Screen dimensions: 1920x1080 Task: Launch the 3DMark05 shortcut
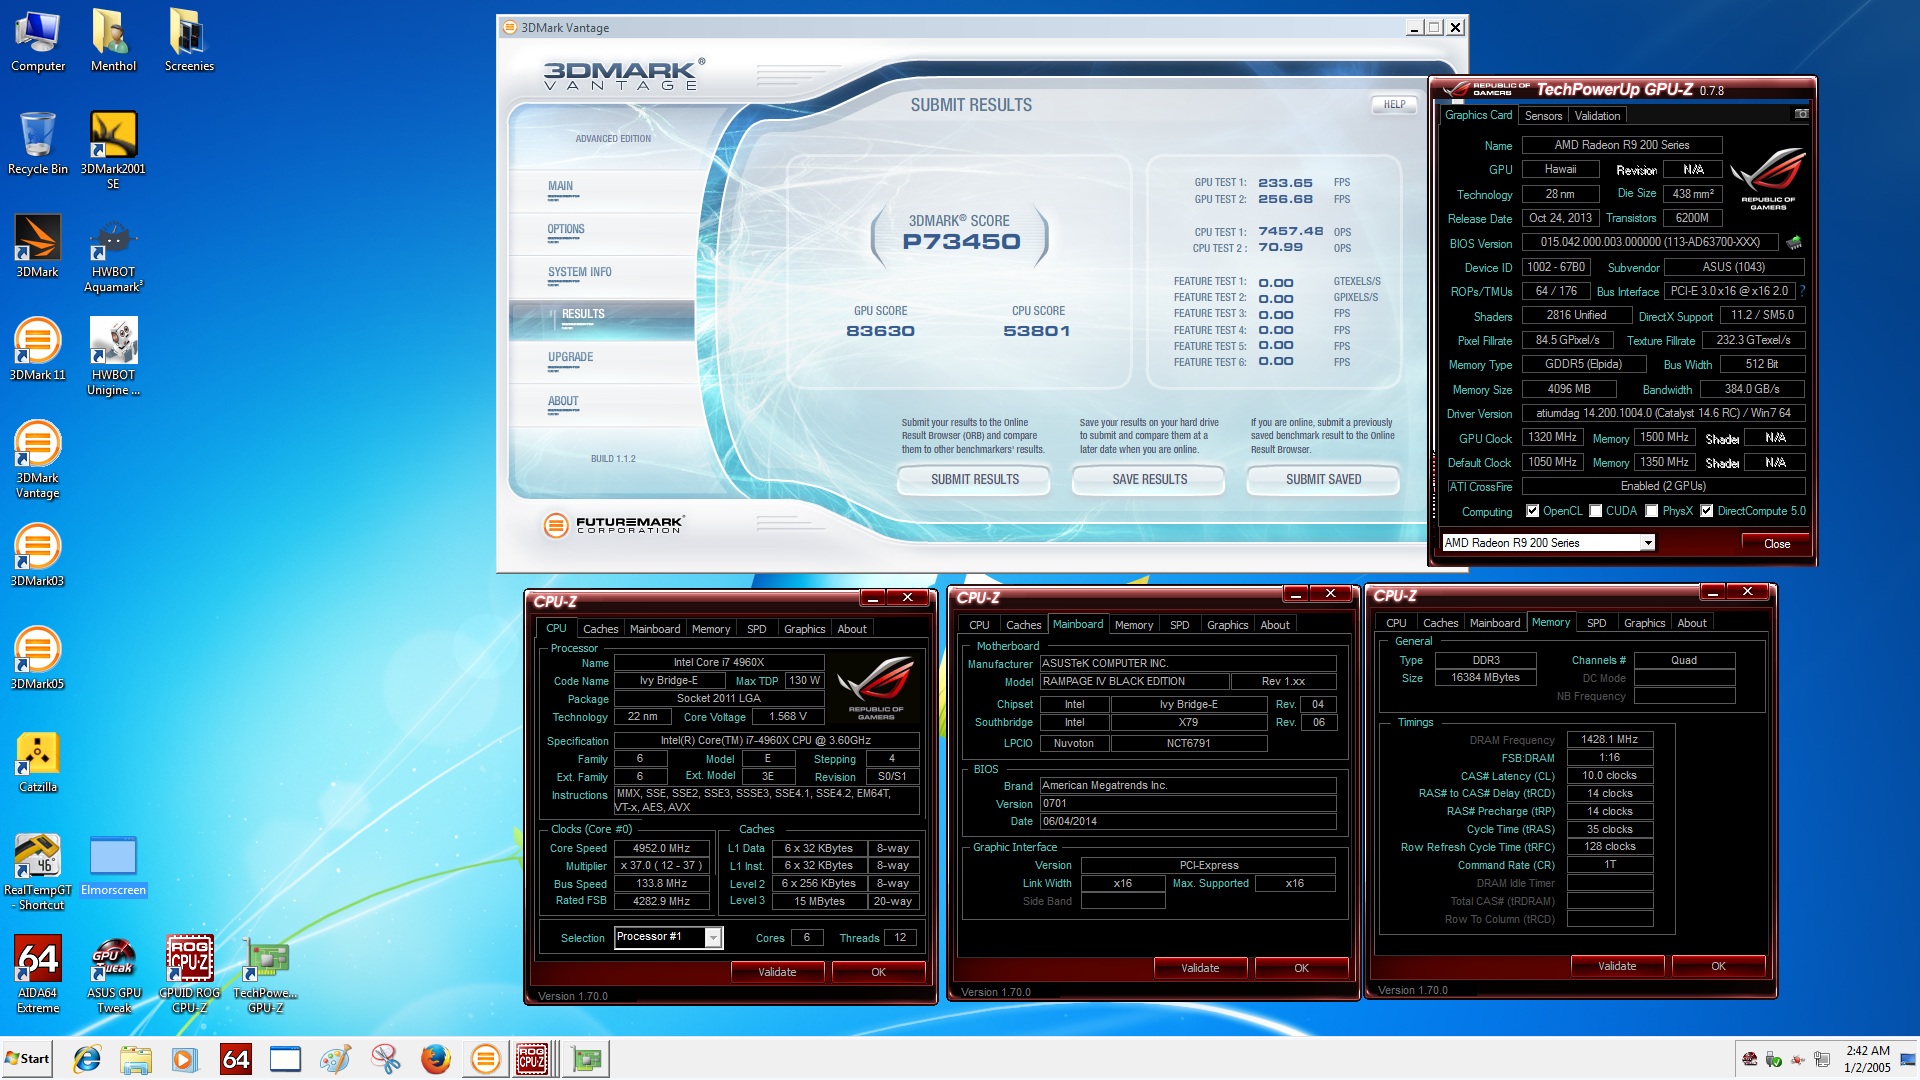pos(38,659)
